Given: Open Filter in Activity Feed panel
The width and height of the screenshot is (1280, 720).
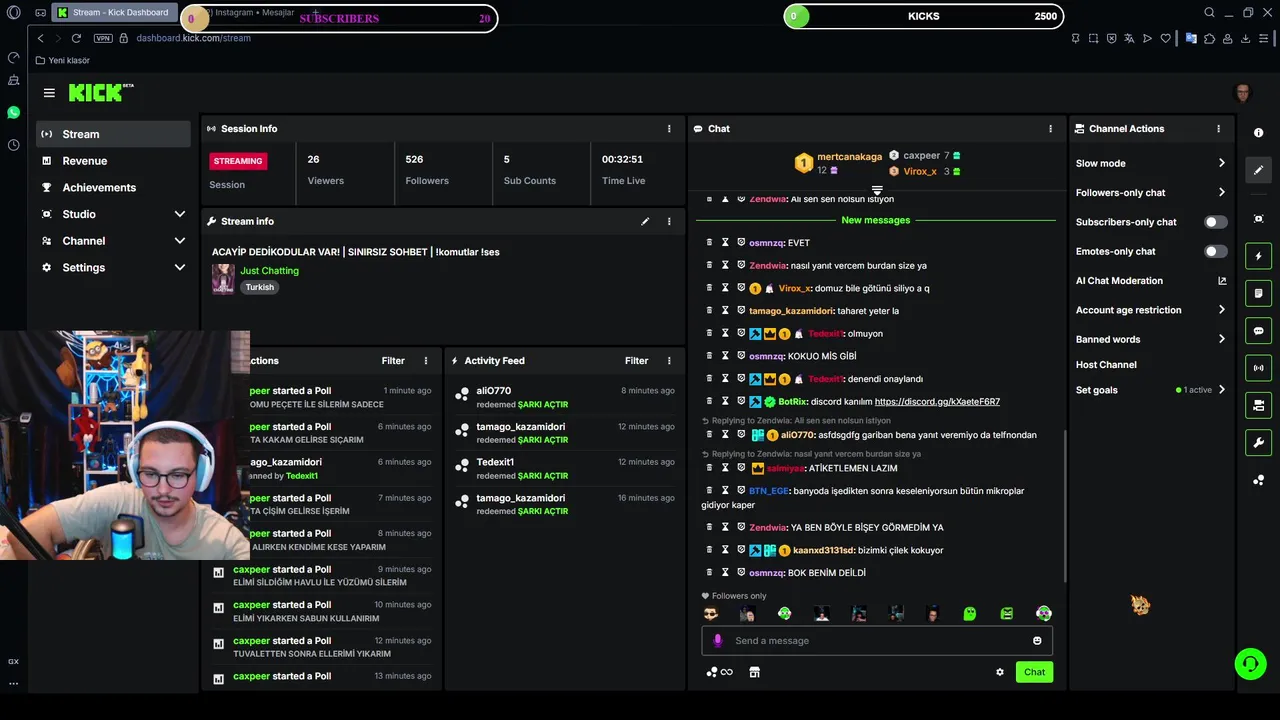Looking at the screenshot, I should tap(636, 361).
